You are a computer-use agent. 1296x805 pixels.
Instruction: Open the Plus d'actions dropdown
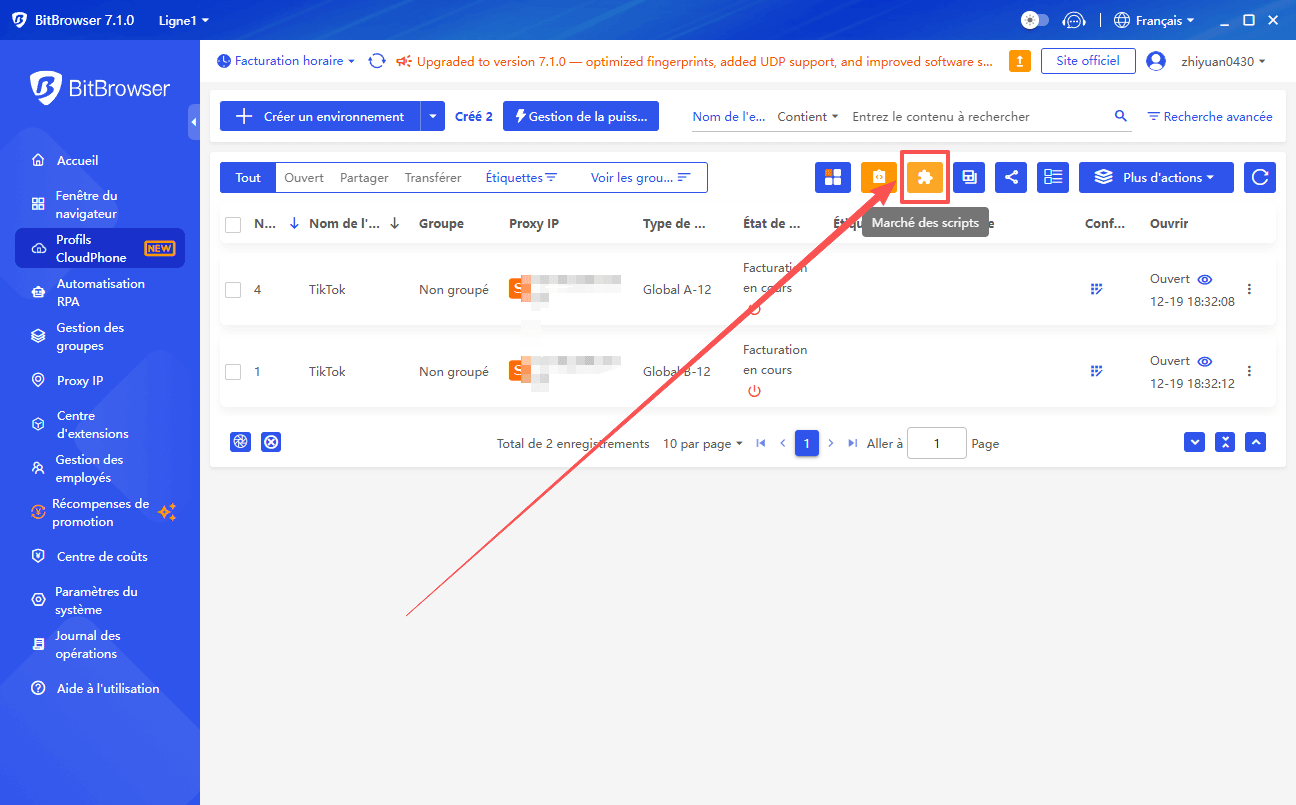pos(1156,177)
